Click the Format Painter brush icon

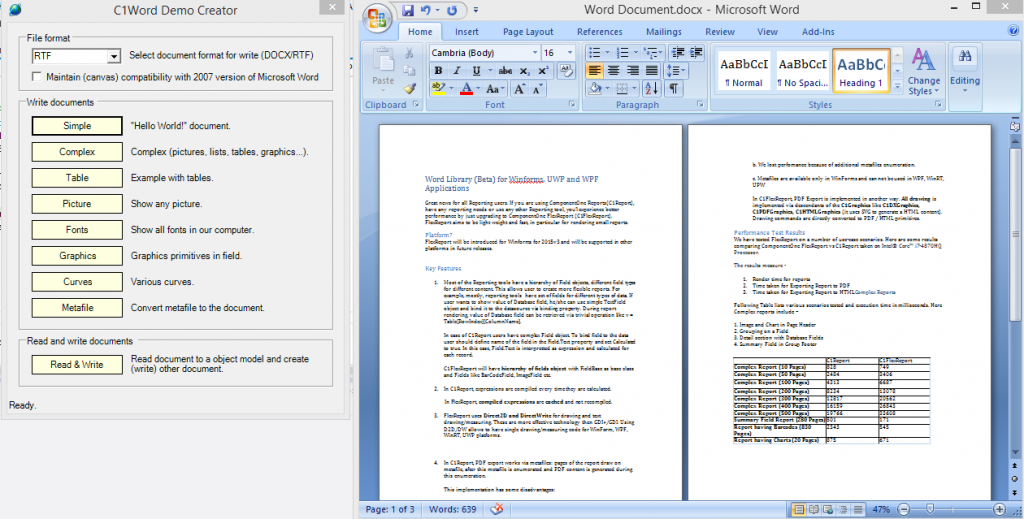pos(409,89)
